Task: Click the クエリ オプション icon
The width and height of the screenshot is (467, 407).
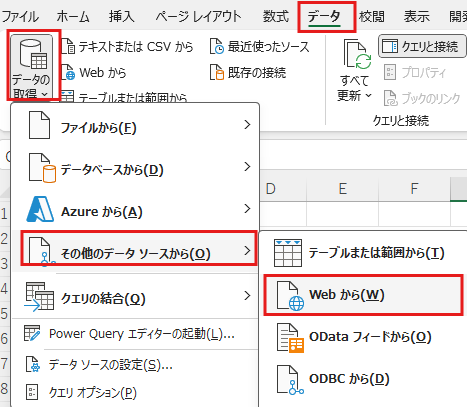Action: [32, 392]
